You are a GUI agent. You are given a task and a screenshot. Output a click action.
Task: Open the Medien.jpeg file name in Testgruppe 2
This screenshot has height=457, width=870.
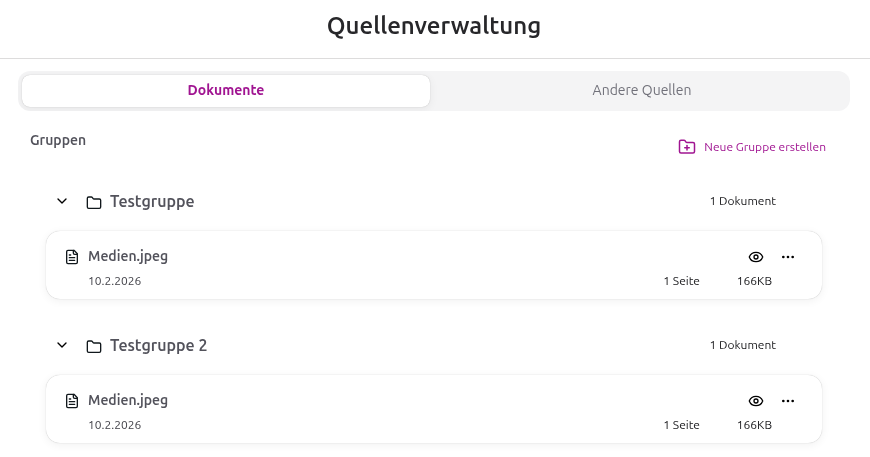point(128,400)
